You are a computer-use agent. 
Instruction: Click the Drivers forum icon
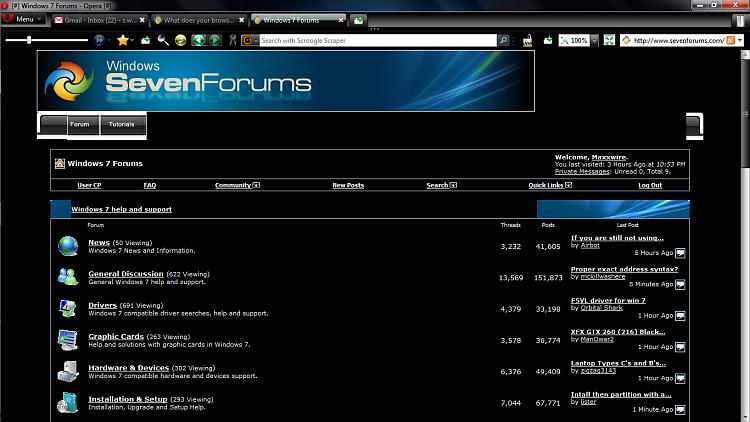tap(68, 309)
